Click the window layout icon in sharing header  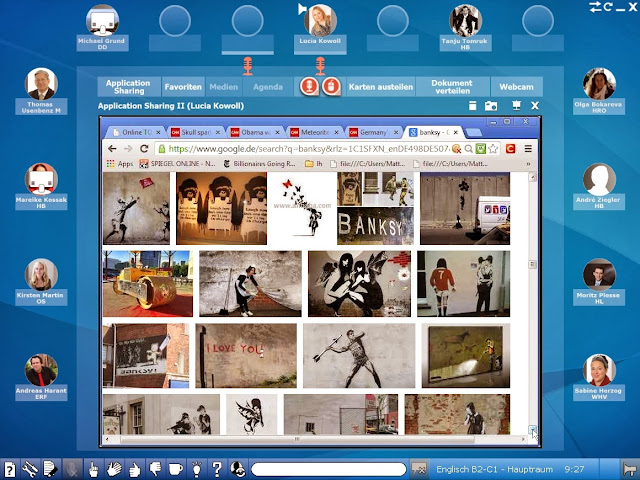coord(472,106)
